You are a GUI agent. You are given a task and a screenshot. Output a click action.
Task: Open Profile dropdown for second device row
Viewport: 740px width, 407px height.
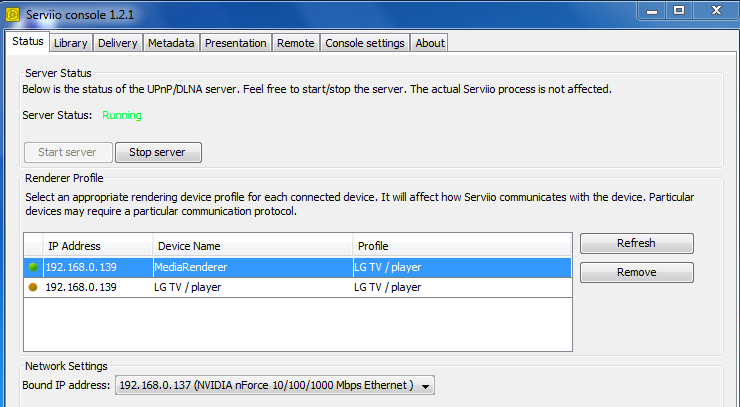pyautogui.click(x=460, y=288)
